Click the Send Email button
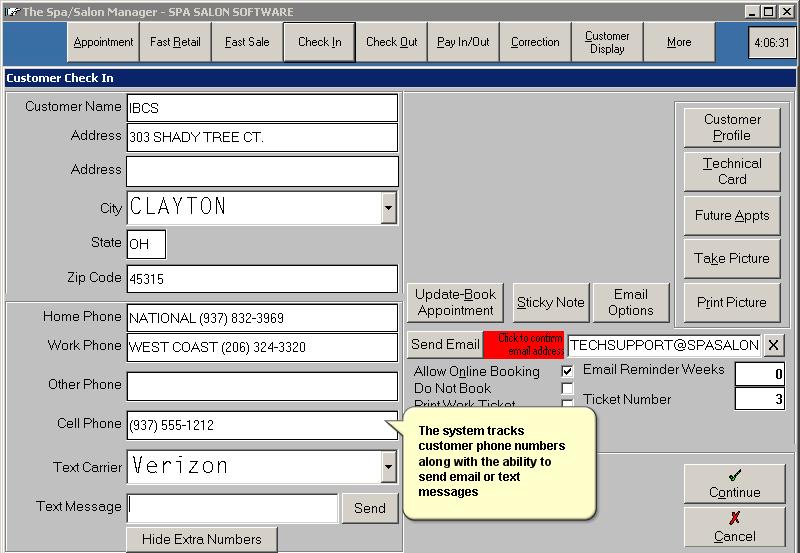800x553 pixels. pyautogui.click(x=445, y=344)
